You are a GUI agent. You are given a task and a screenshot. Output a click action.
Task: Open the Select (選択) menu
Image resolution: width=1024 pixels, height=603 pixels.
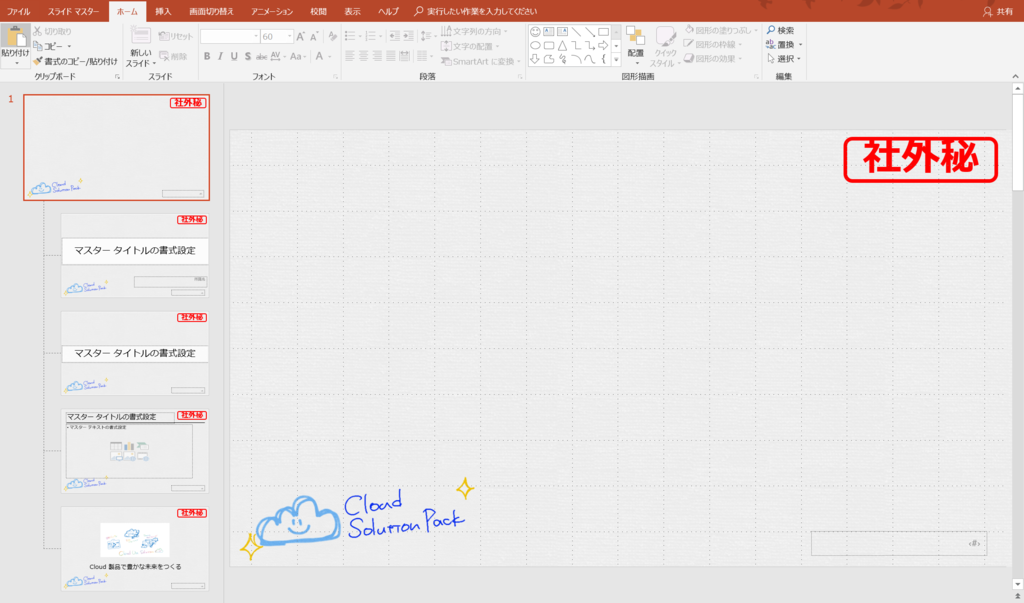click(x=783, y=59)
